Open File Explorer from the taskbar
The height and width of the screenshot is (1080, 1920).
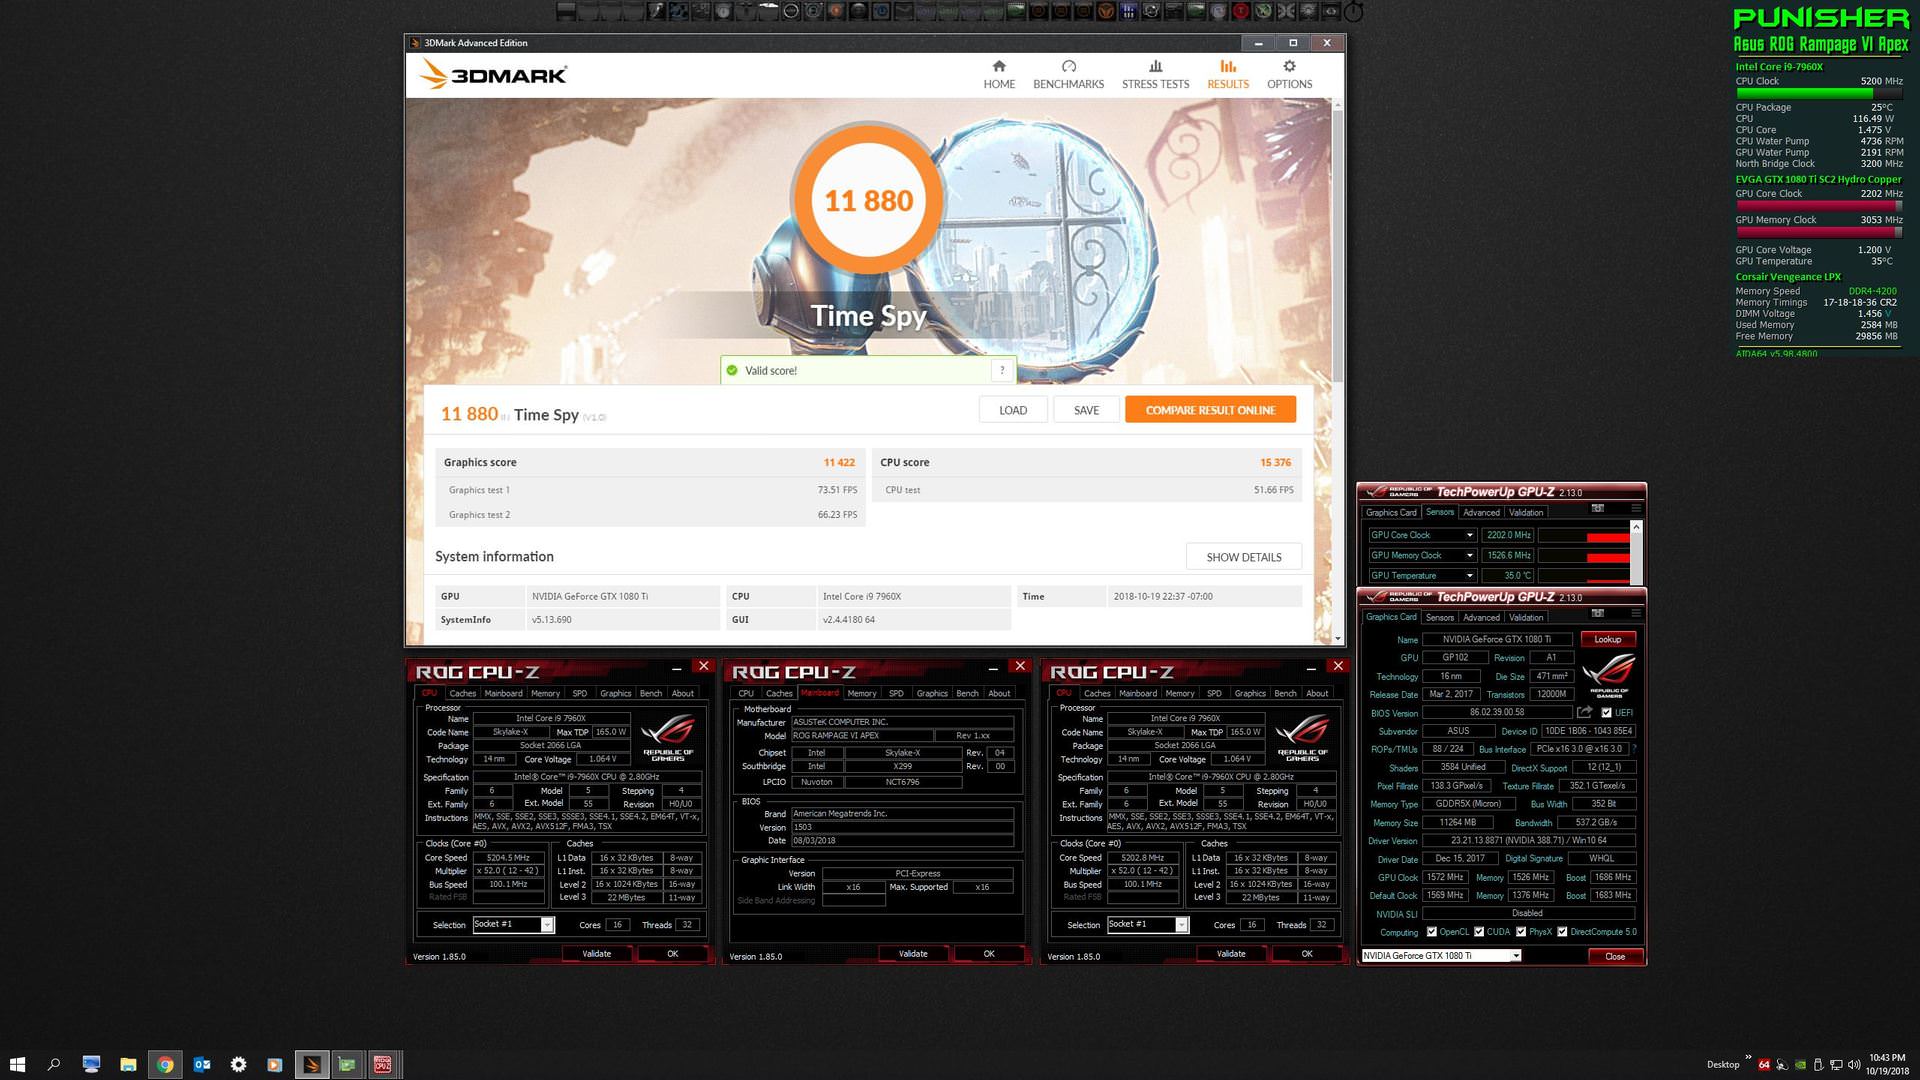(128, 1065)
